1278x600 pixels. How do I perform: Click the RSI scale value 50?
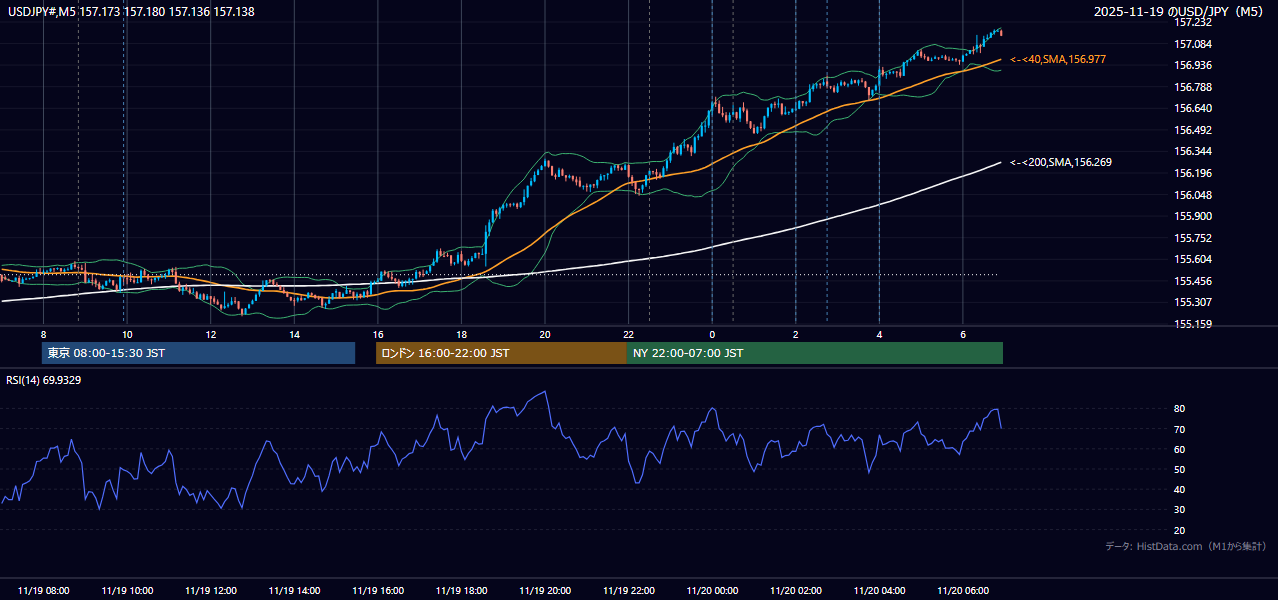click(1180, 469)
